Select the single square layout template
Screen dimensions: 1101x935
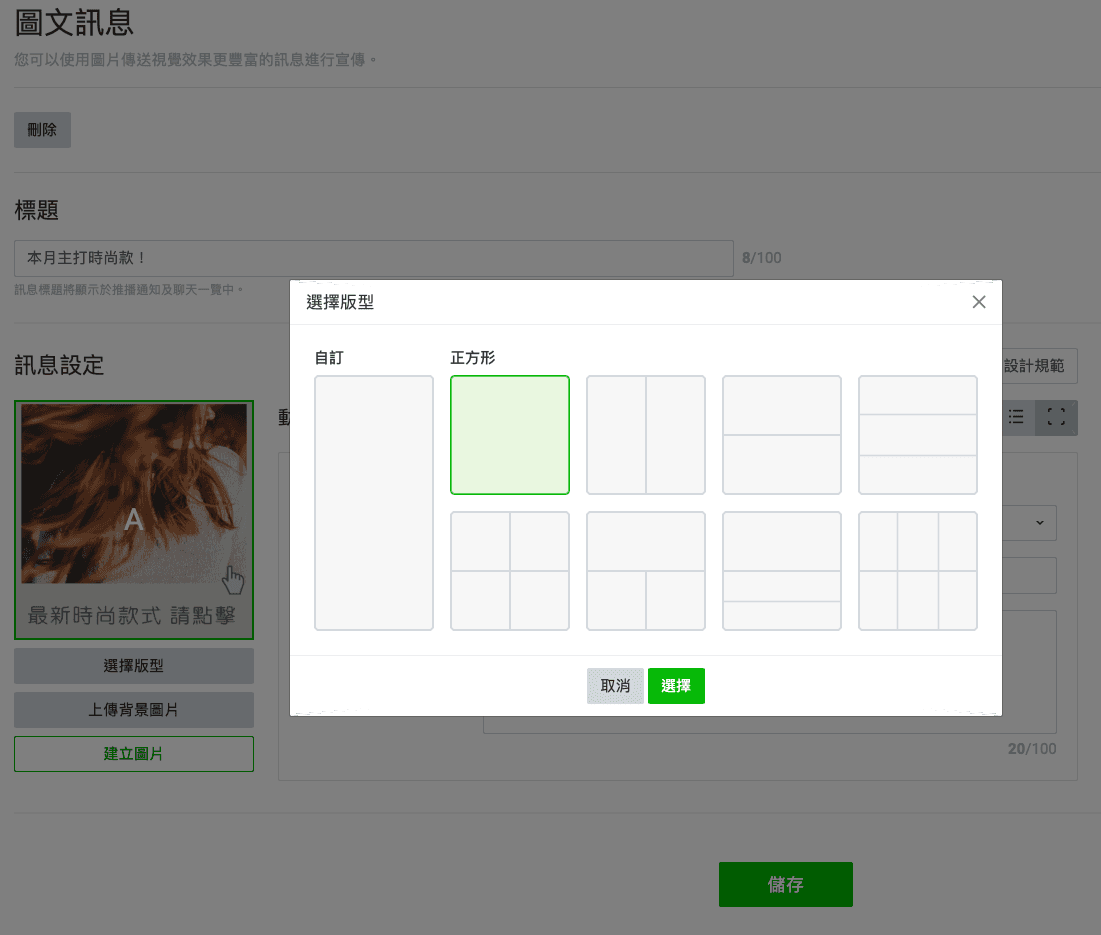click(510, 435)
